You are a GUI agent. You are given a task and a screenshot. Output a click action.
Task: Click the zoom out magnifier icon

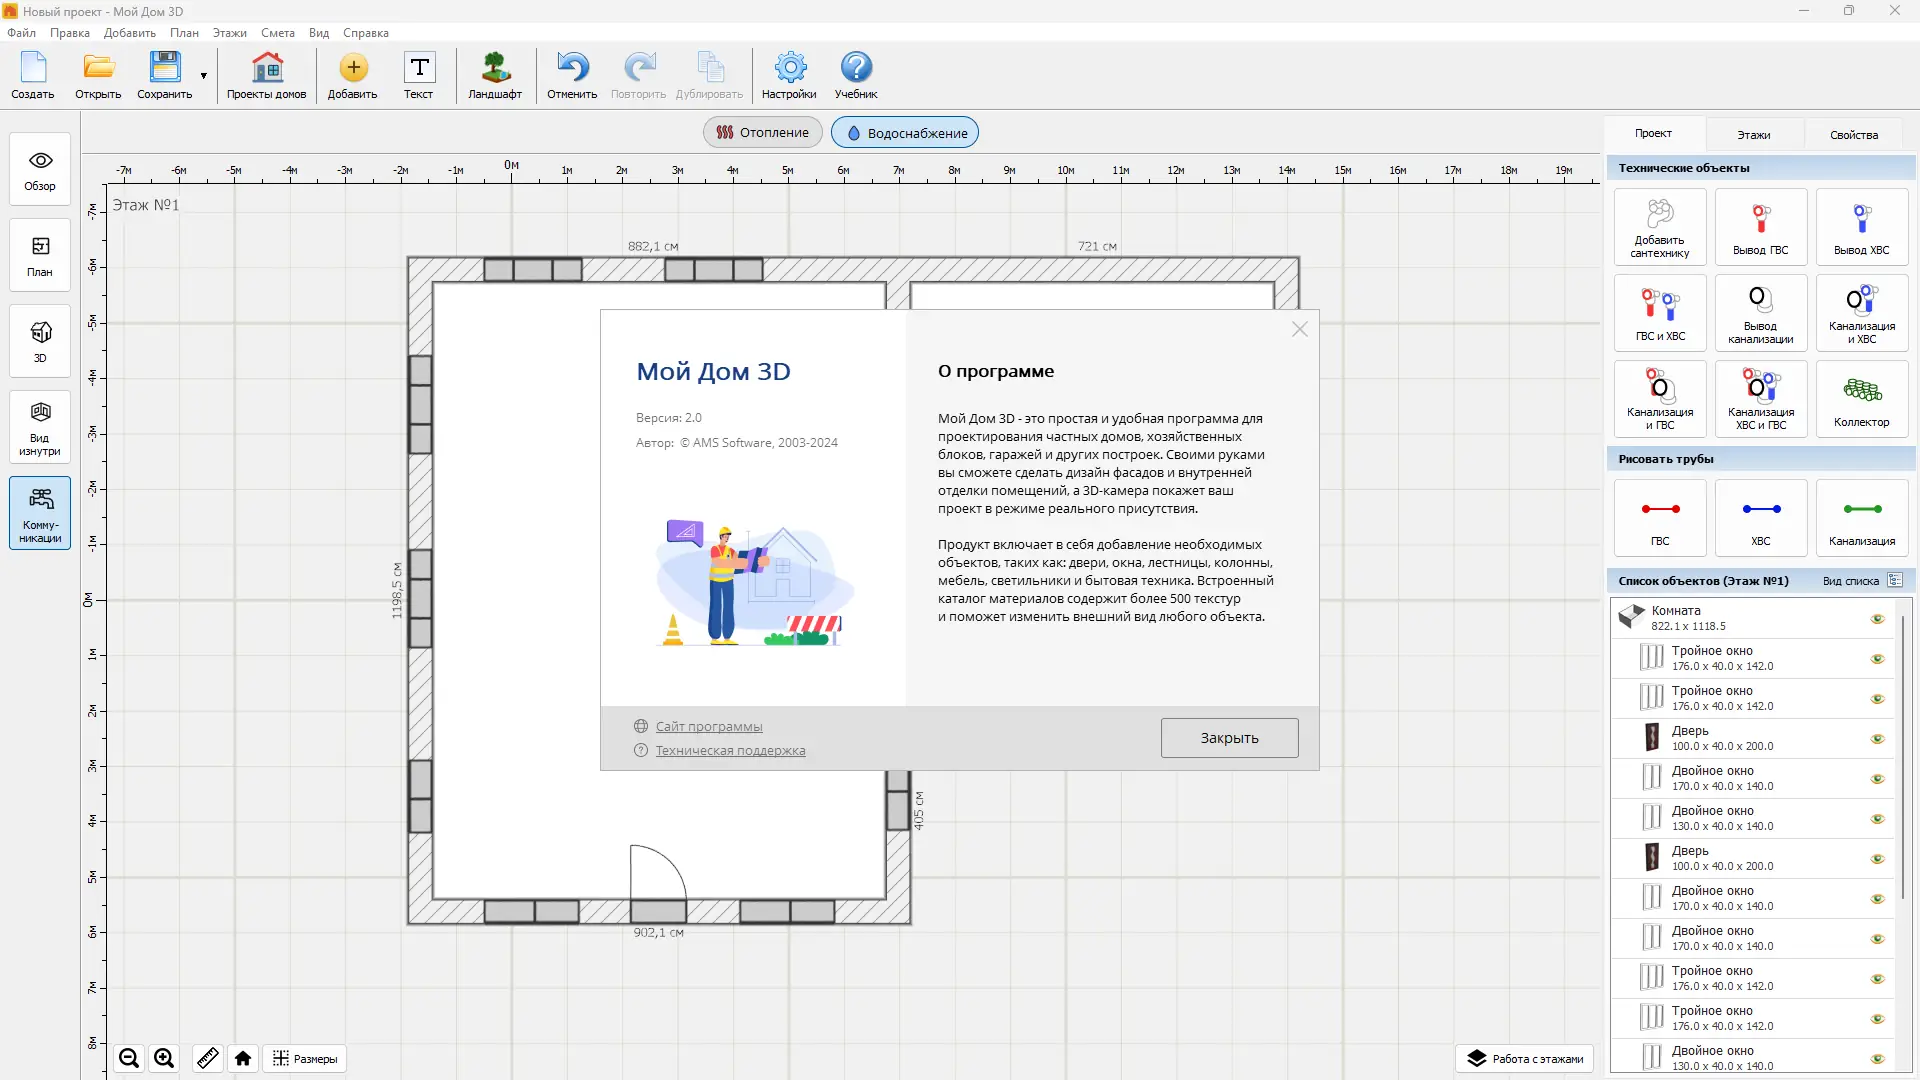[x=129, y=1058]
